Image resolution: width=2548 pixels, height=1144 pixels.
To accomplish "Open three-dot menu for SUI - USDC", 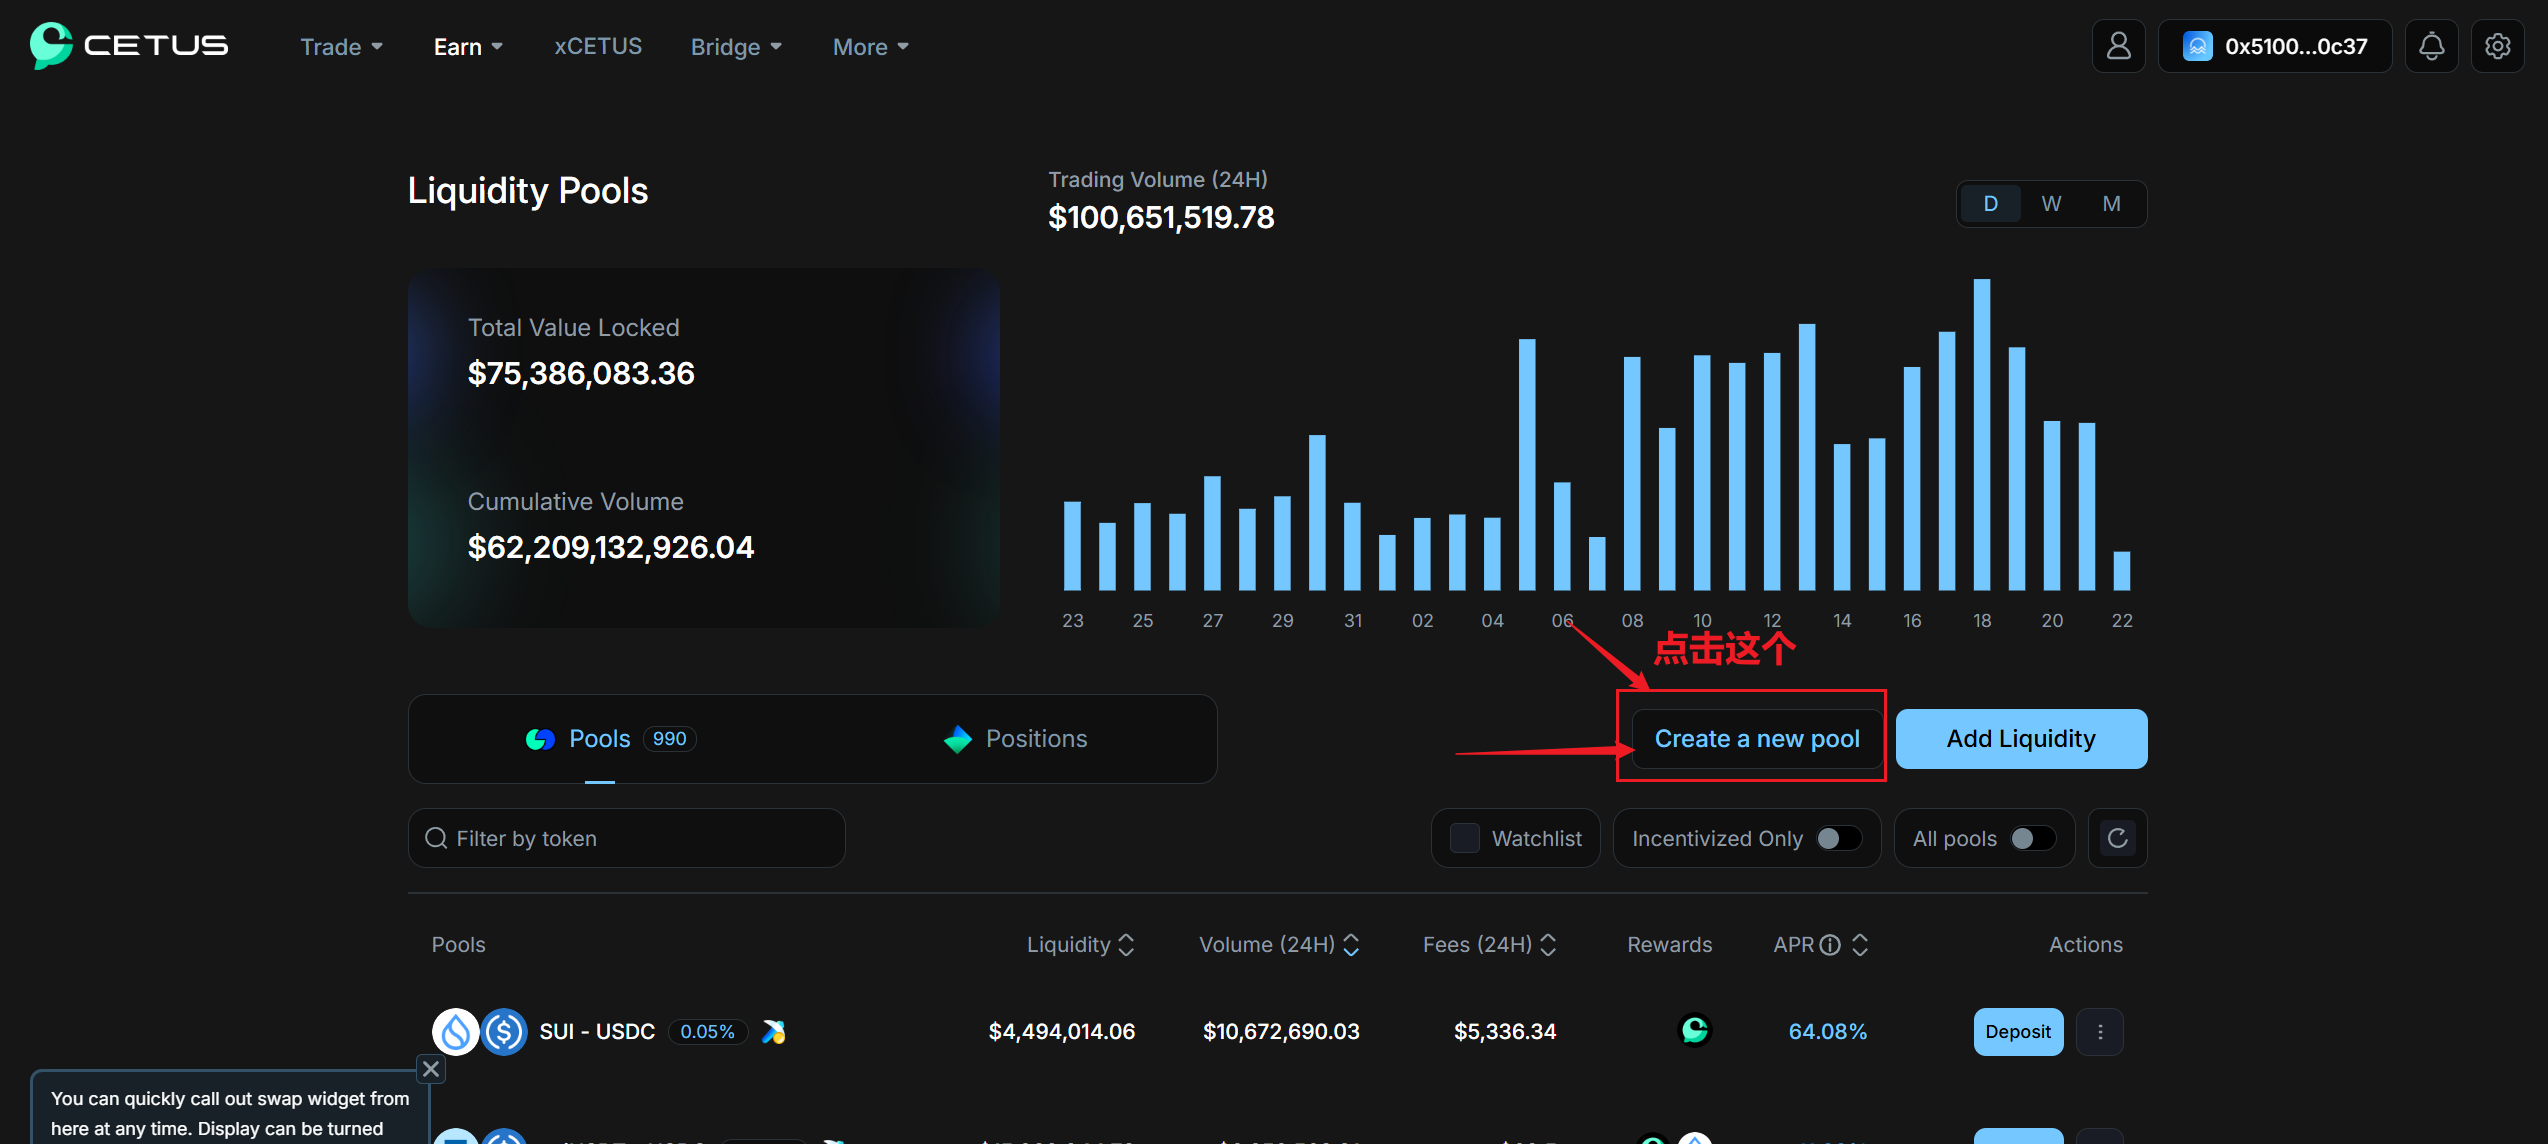I will (2100, 1032).
